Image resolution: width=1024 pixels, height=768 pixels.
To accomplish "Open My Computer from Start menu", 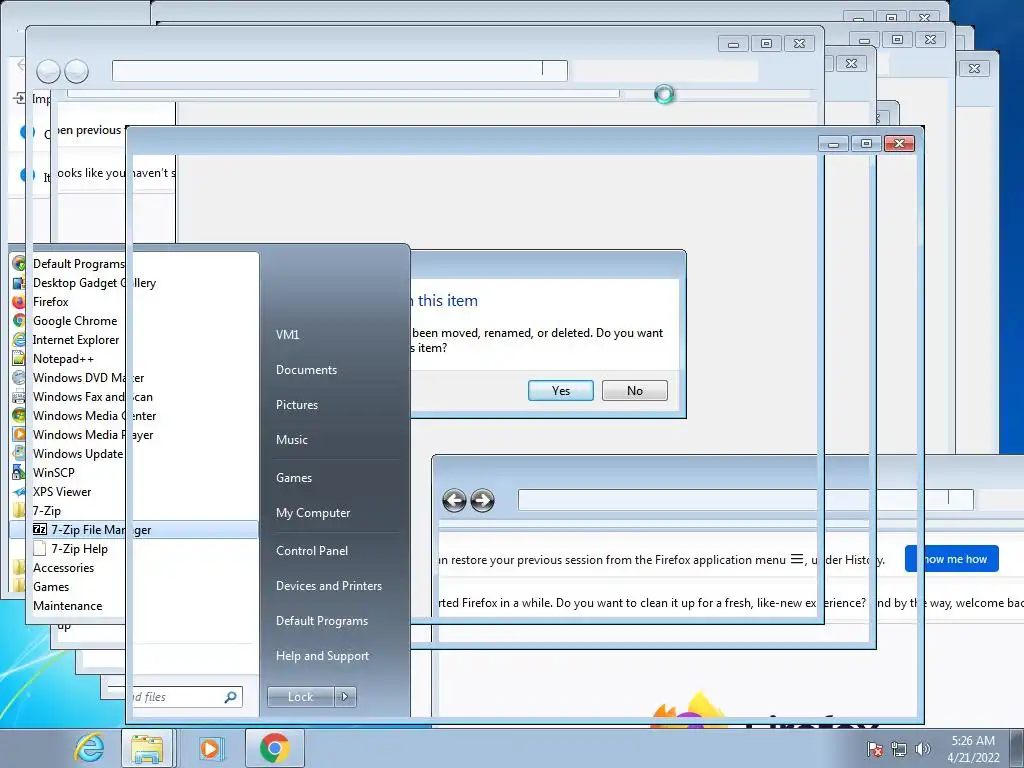I will pos(313,513).
